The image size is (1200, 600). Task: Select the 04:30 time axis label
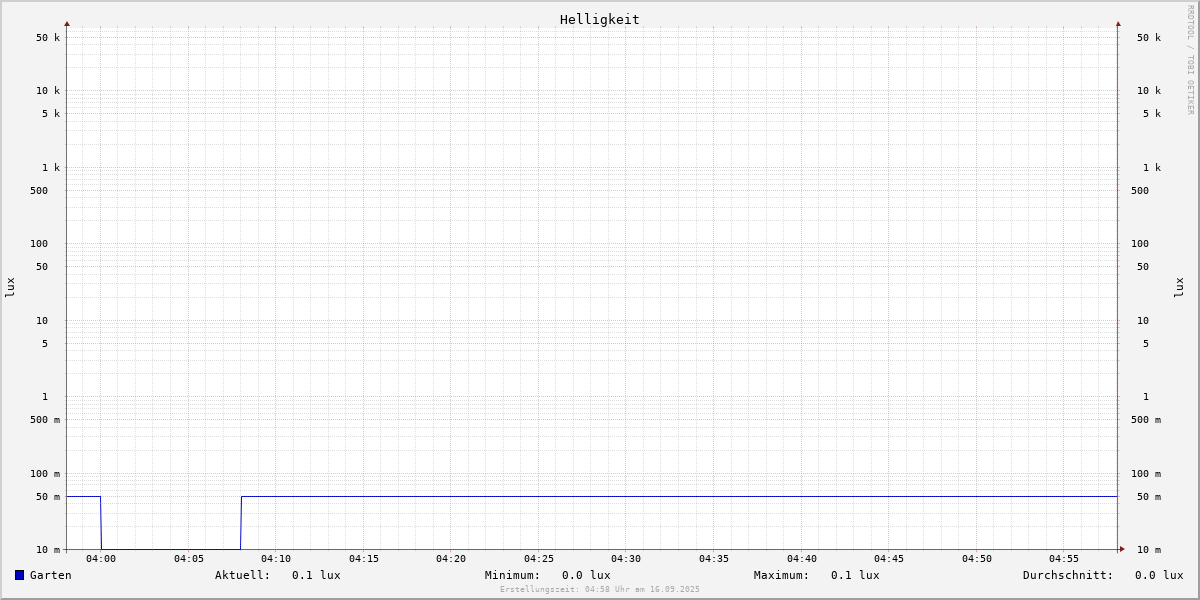(626, 559)
